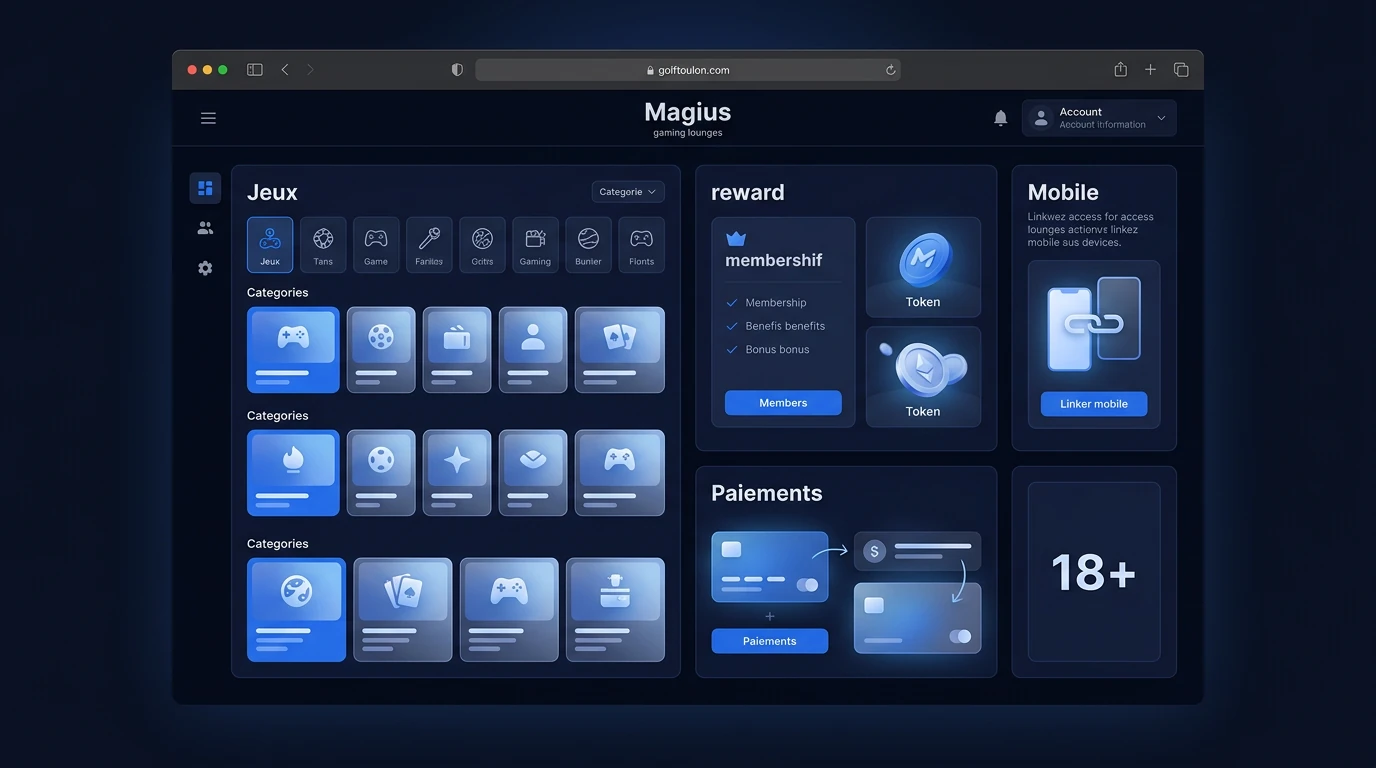
Task: Open the hamburger menu
Action: click(x=208, y=118)
